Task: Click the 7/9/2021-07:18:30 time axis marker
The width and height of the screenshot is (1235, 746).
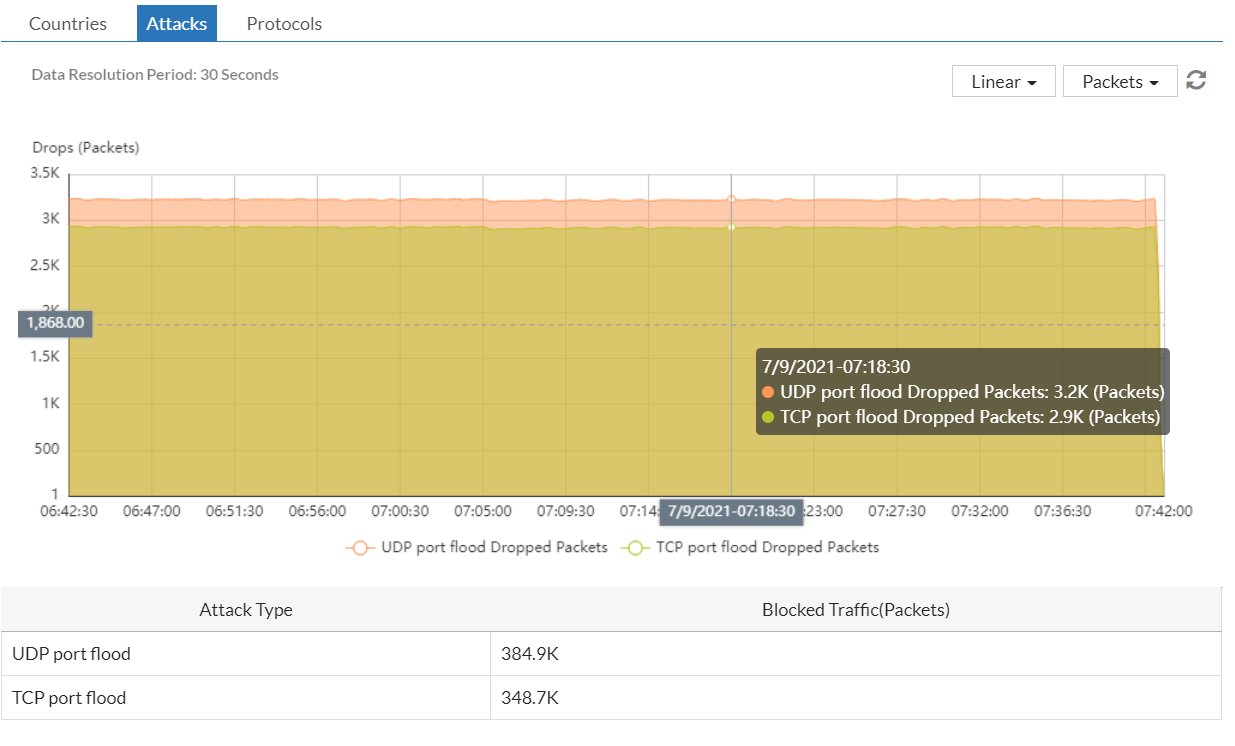Action: pos(731,511)
